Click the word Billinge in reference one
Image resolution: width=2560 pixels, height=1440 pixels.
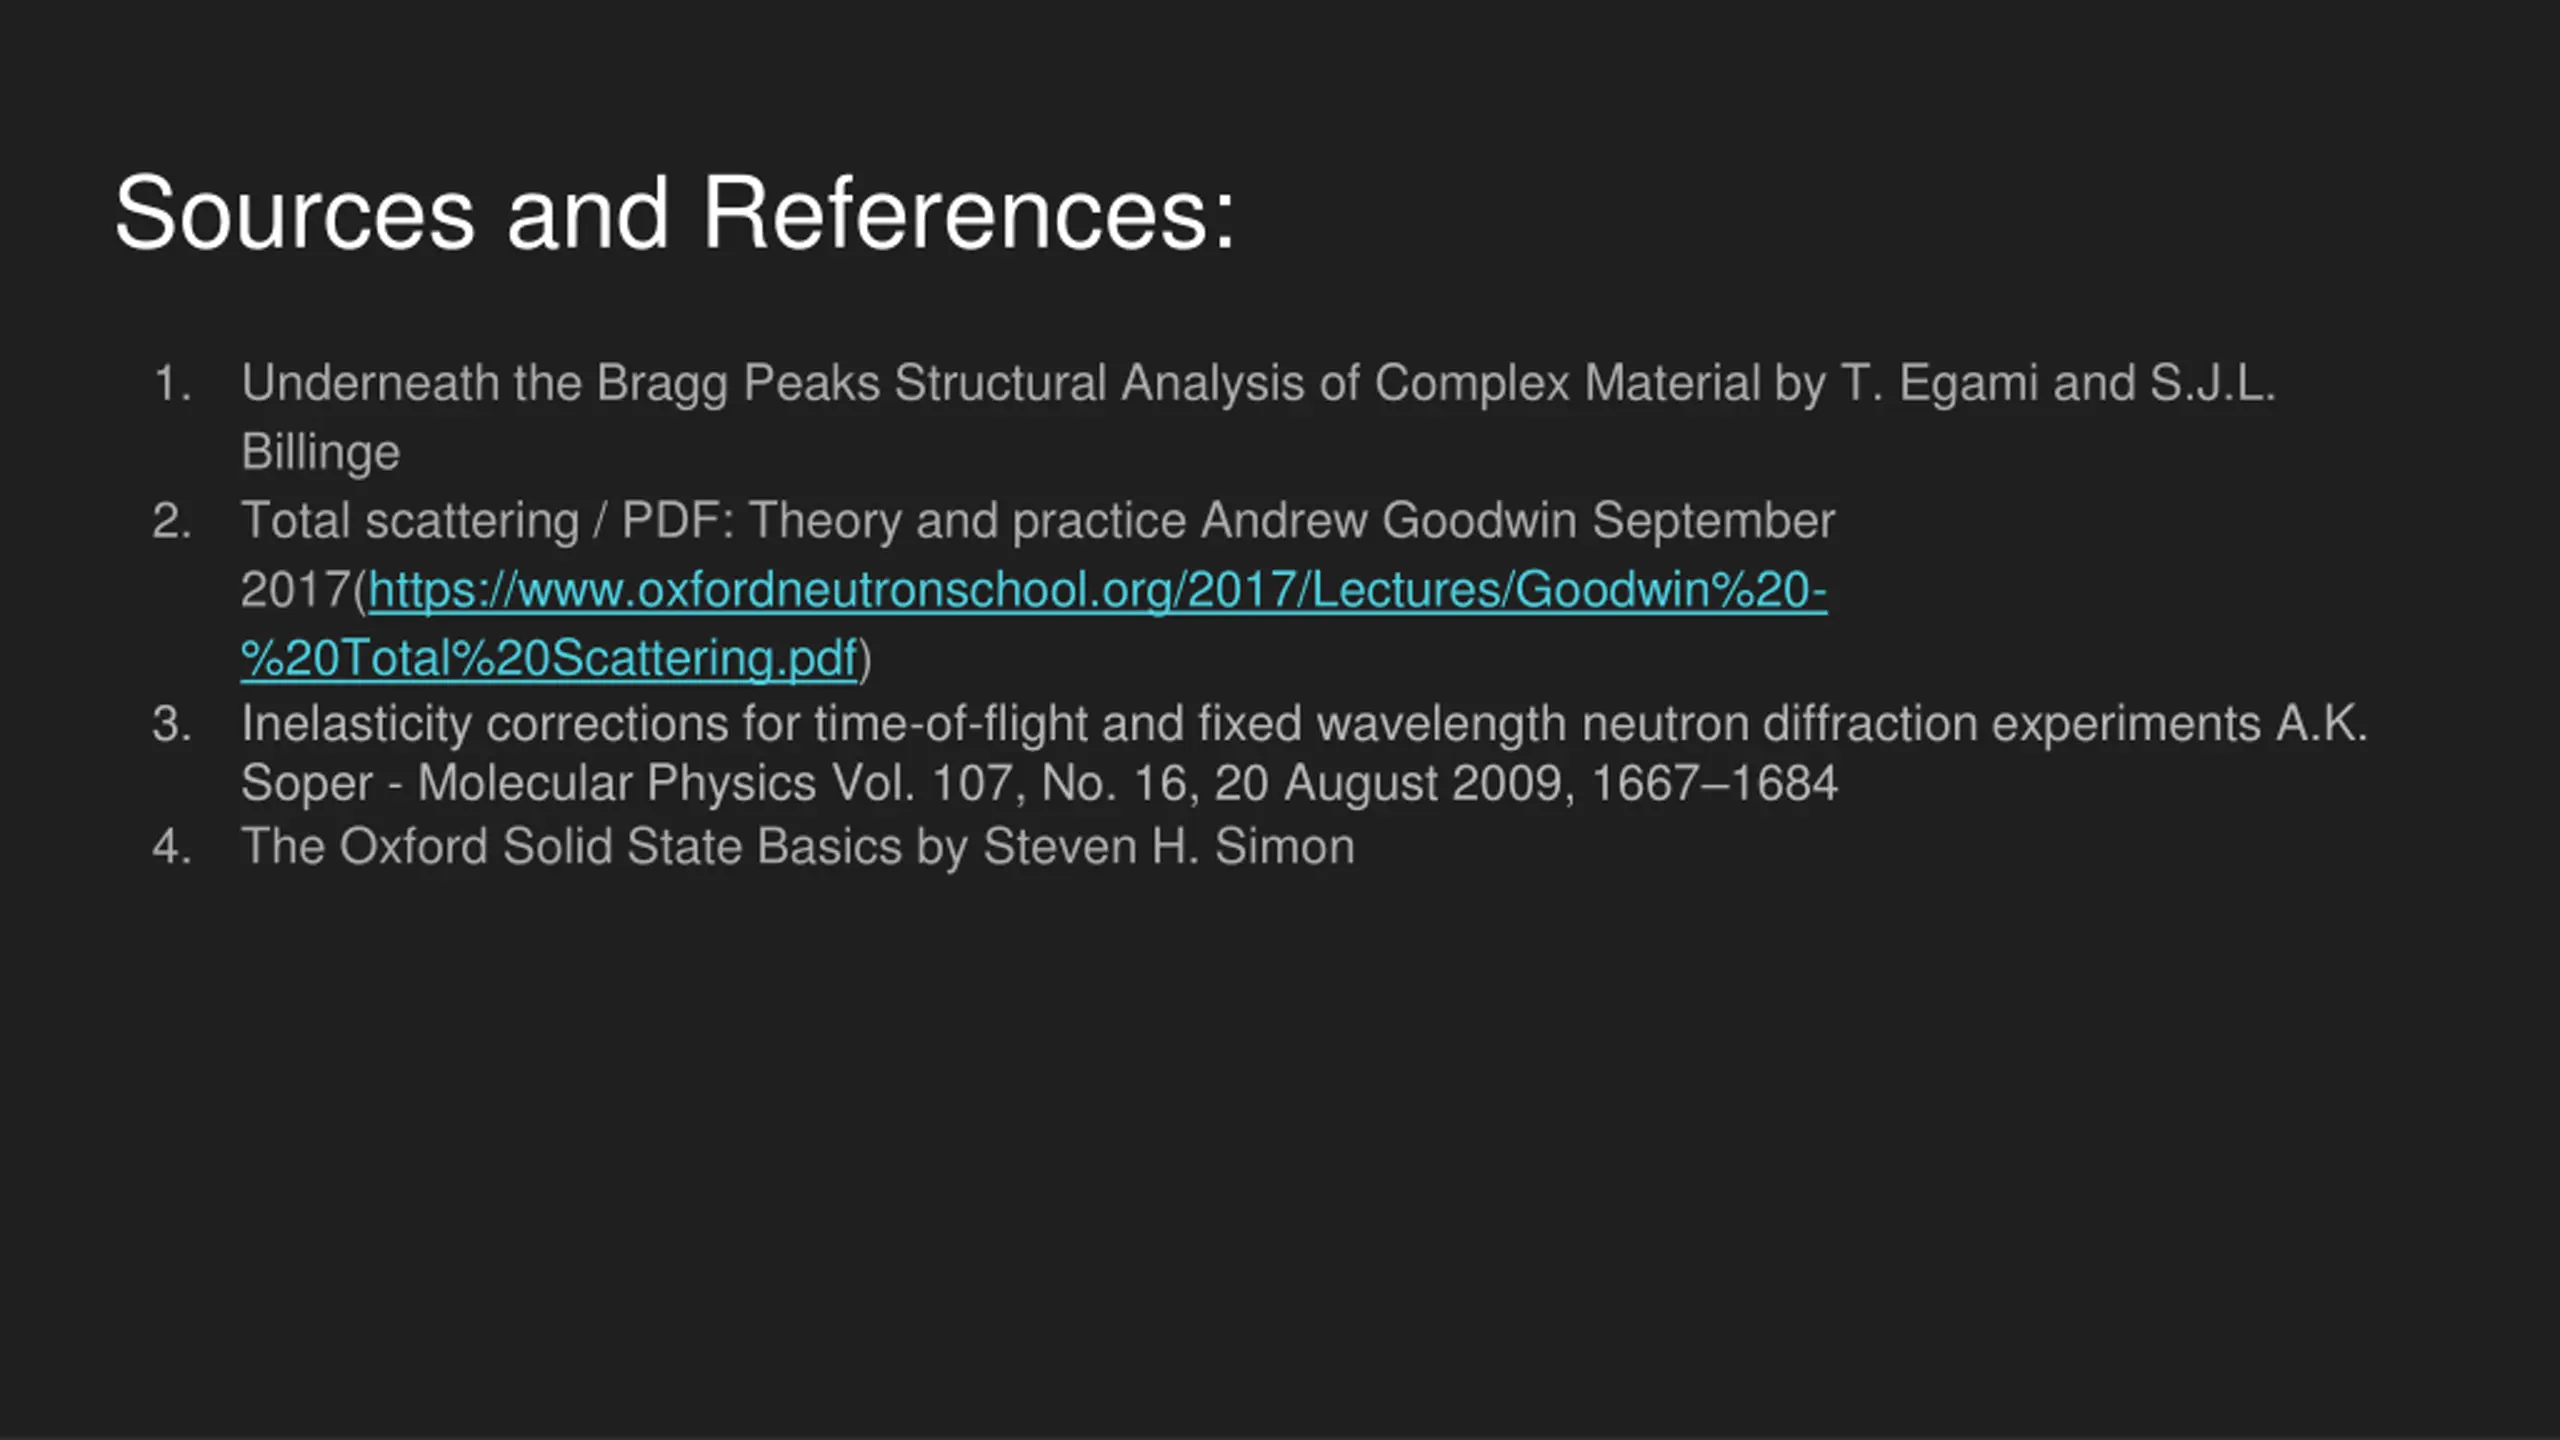pos(320,452)
